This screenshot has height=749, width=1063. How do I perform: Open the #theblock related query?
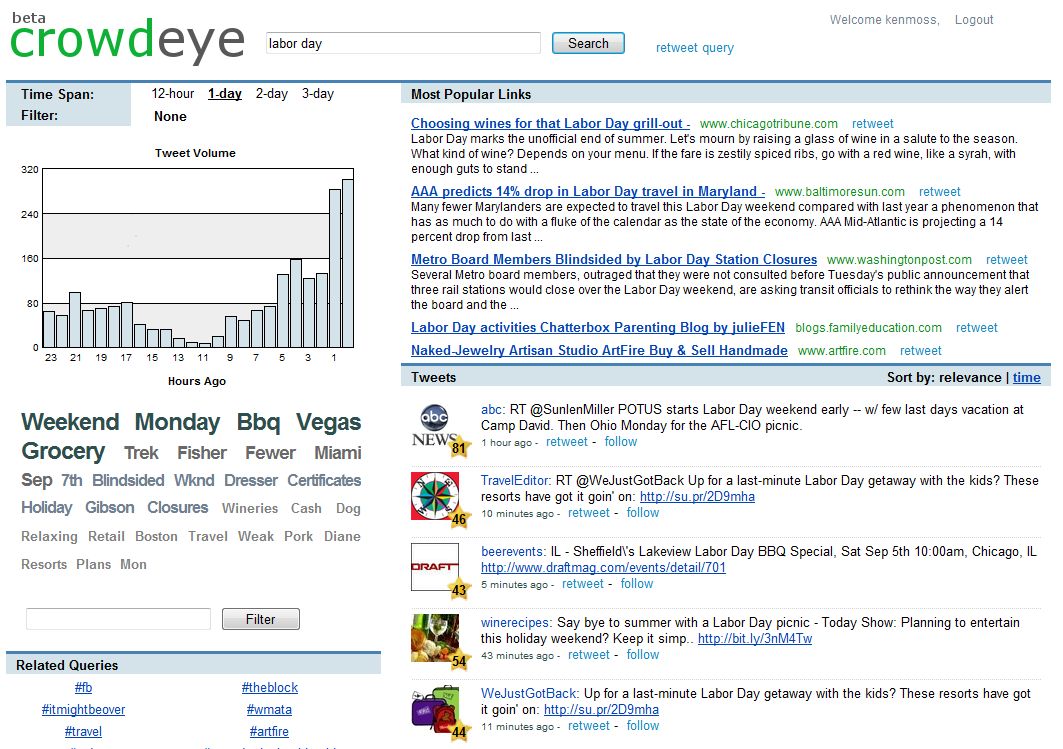(x=270, y=687)
